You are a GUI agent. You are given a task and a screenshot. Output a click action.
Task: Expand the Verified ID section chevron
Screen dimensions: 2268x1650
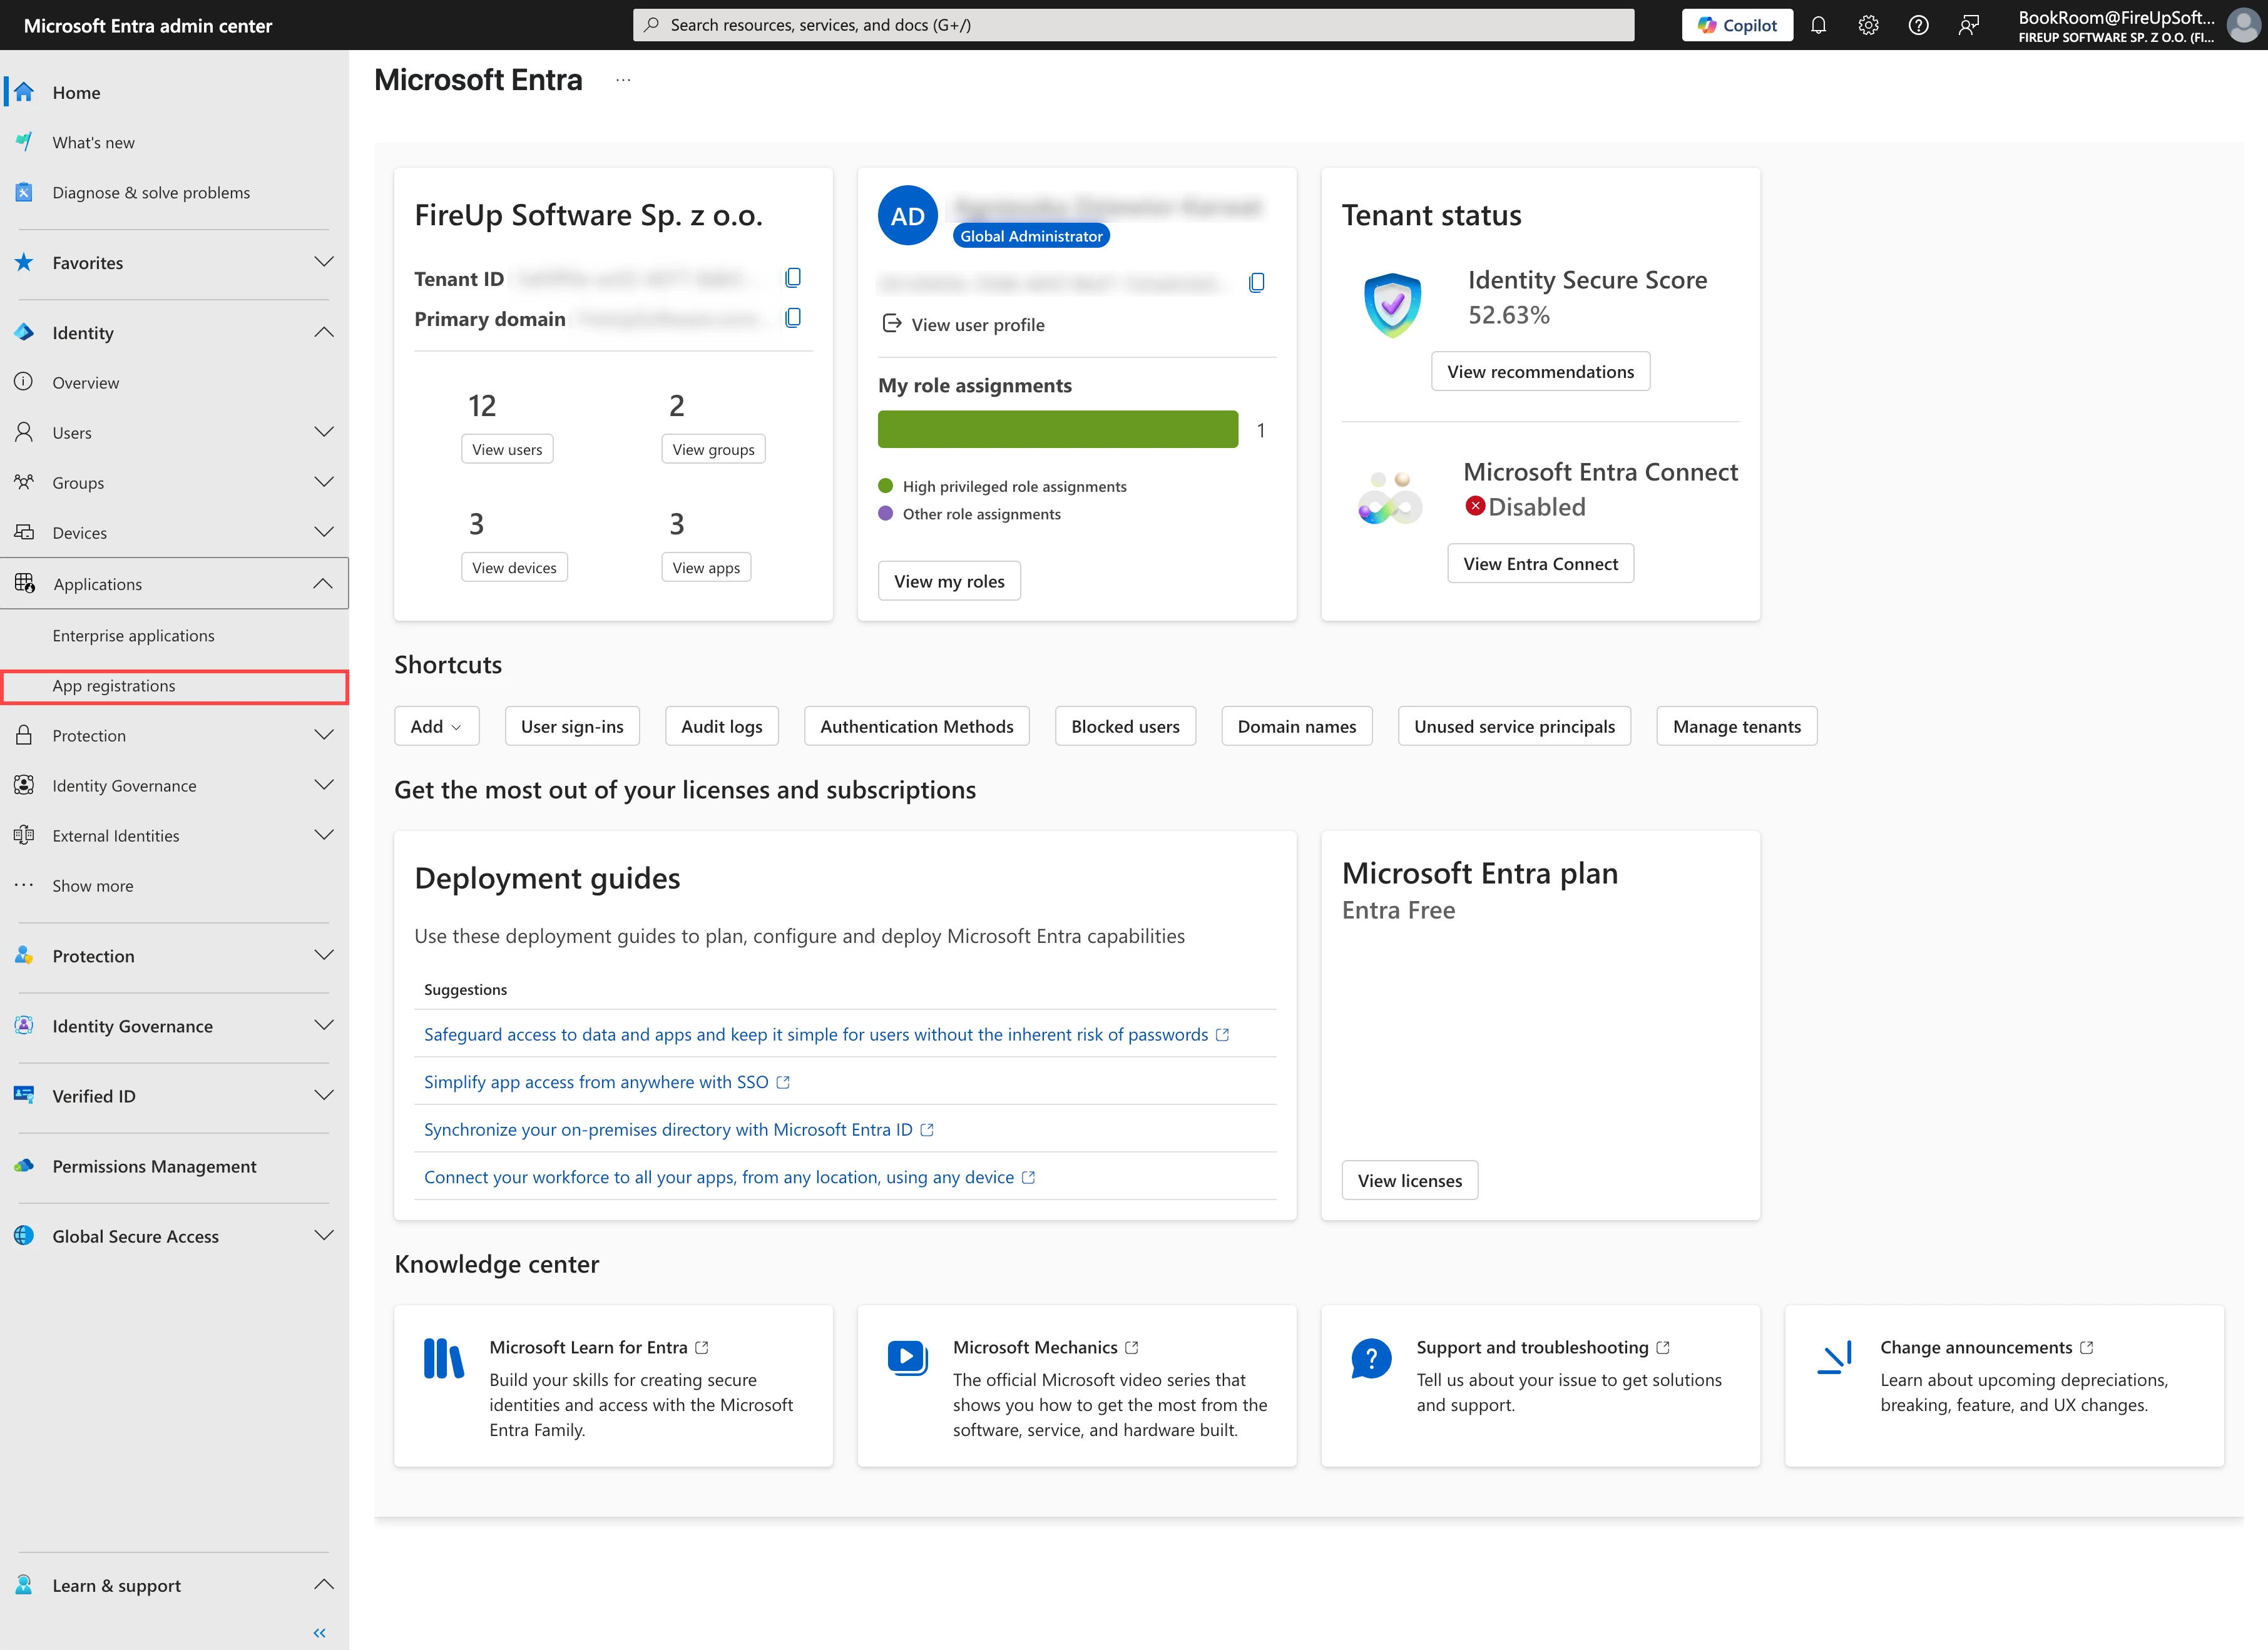(x=324, y=1096)
